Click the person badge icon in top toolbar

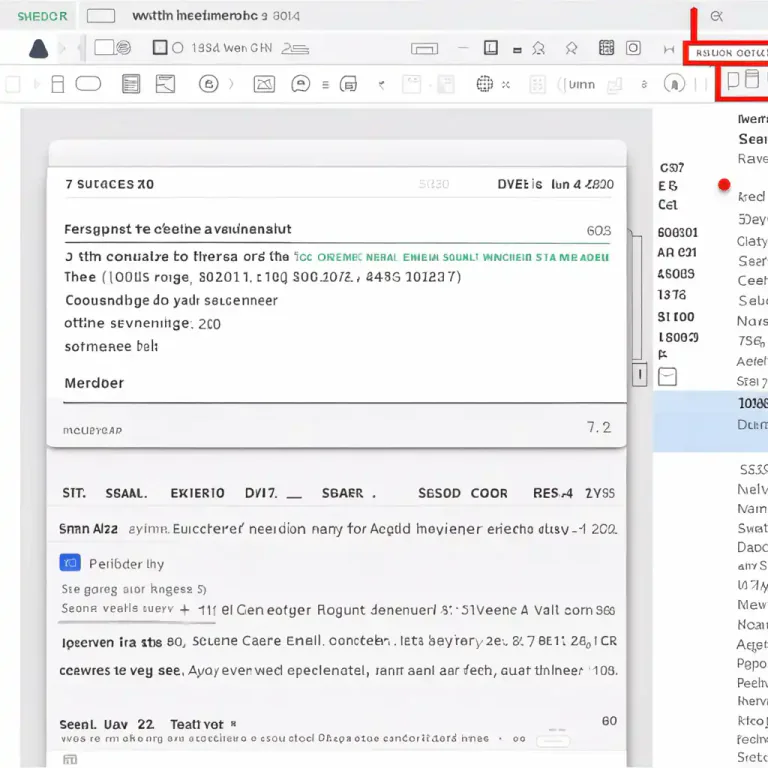tap(539, 48)
